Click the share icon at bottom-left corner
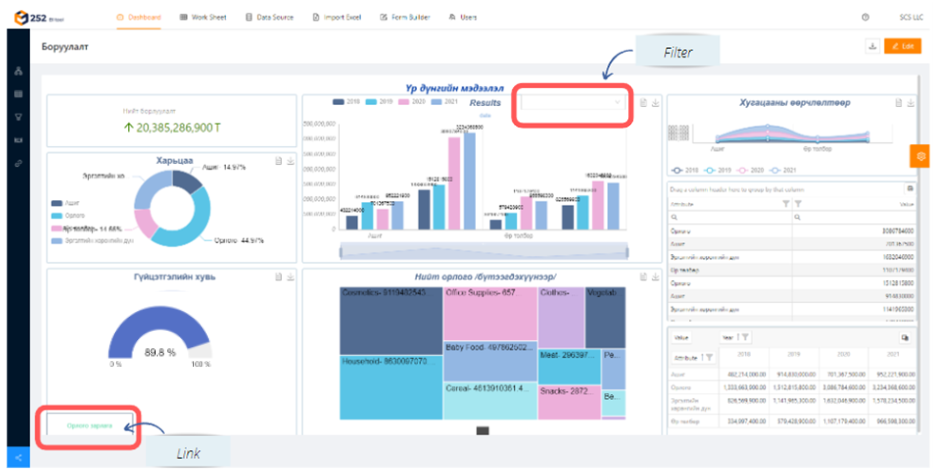The height and width of the screenshot is (470, 940). tap(18, 457)
